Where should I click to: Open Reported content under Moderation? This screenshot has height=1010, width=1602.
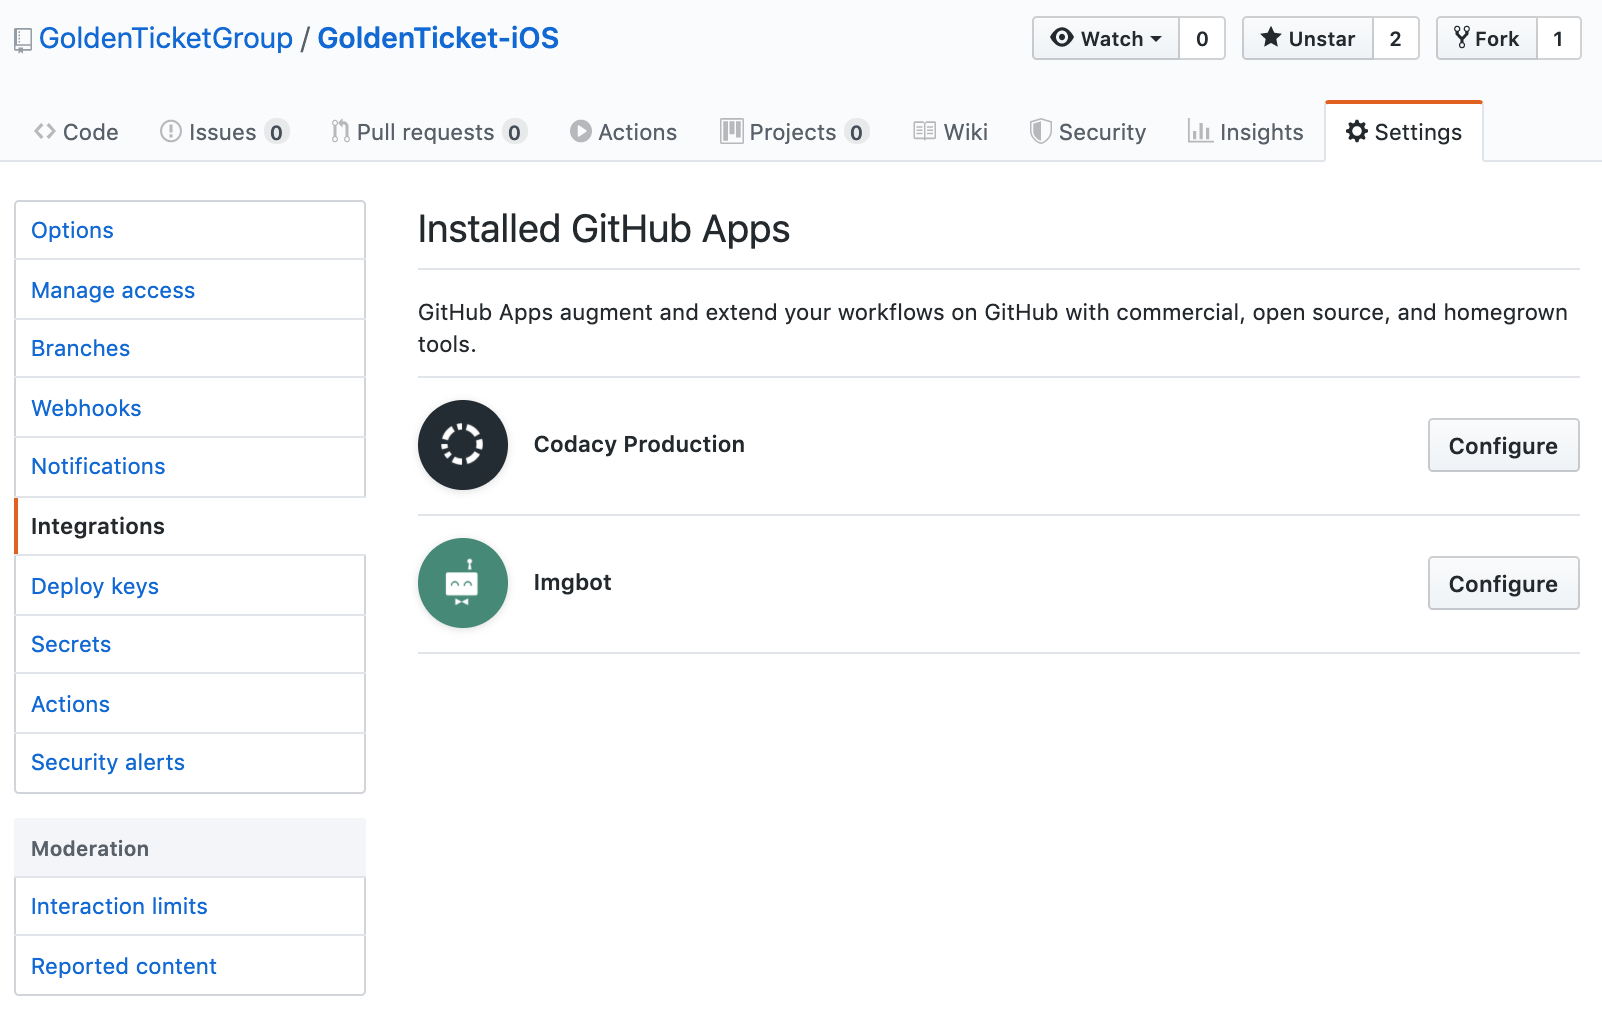(x=190, y=966)
